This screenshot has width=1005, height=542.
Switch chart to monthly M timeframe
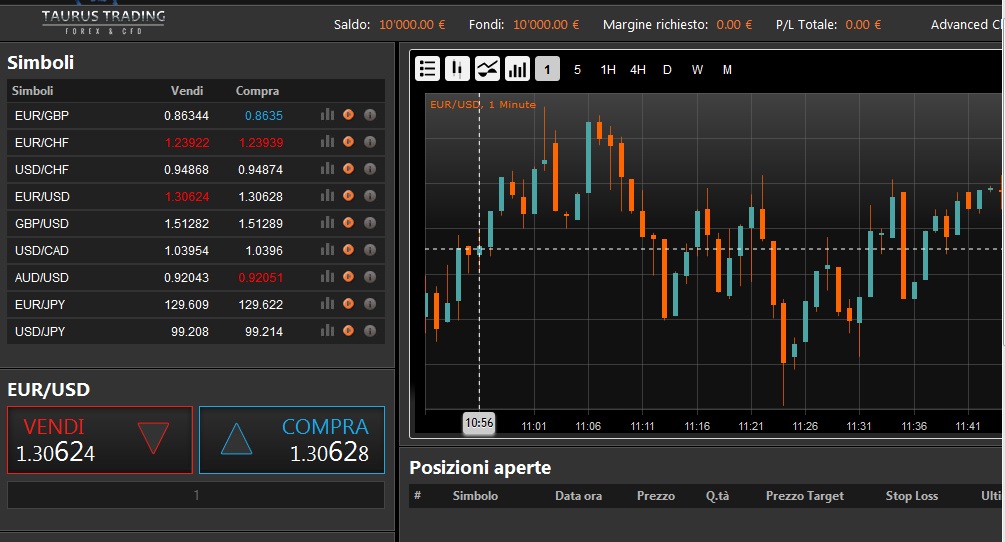tap(727, 70)
